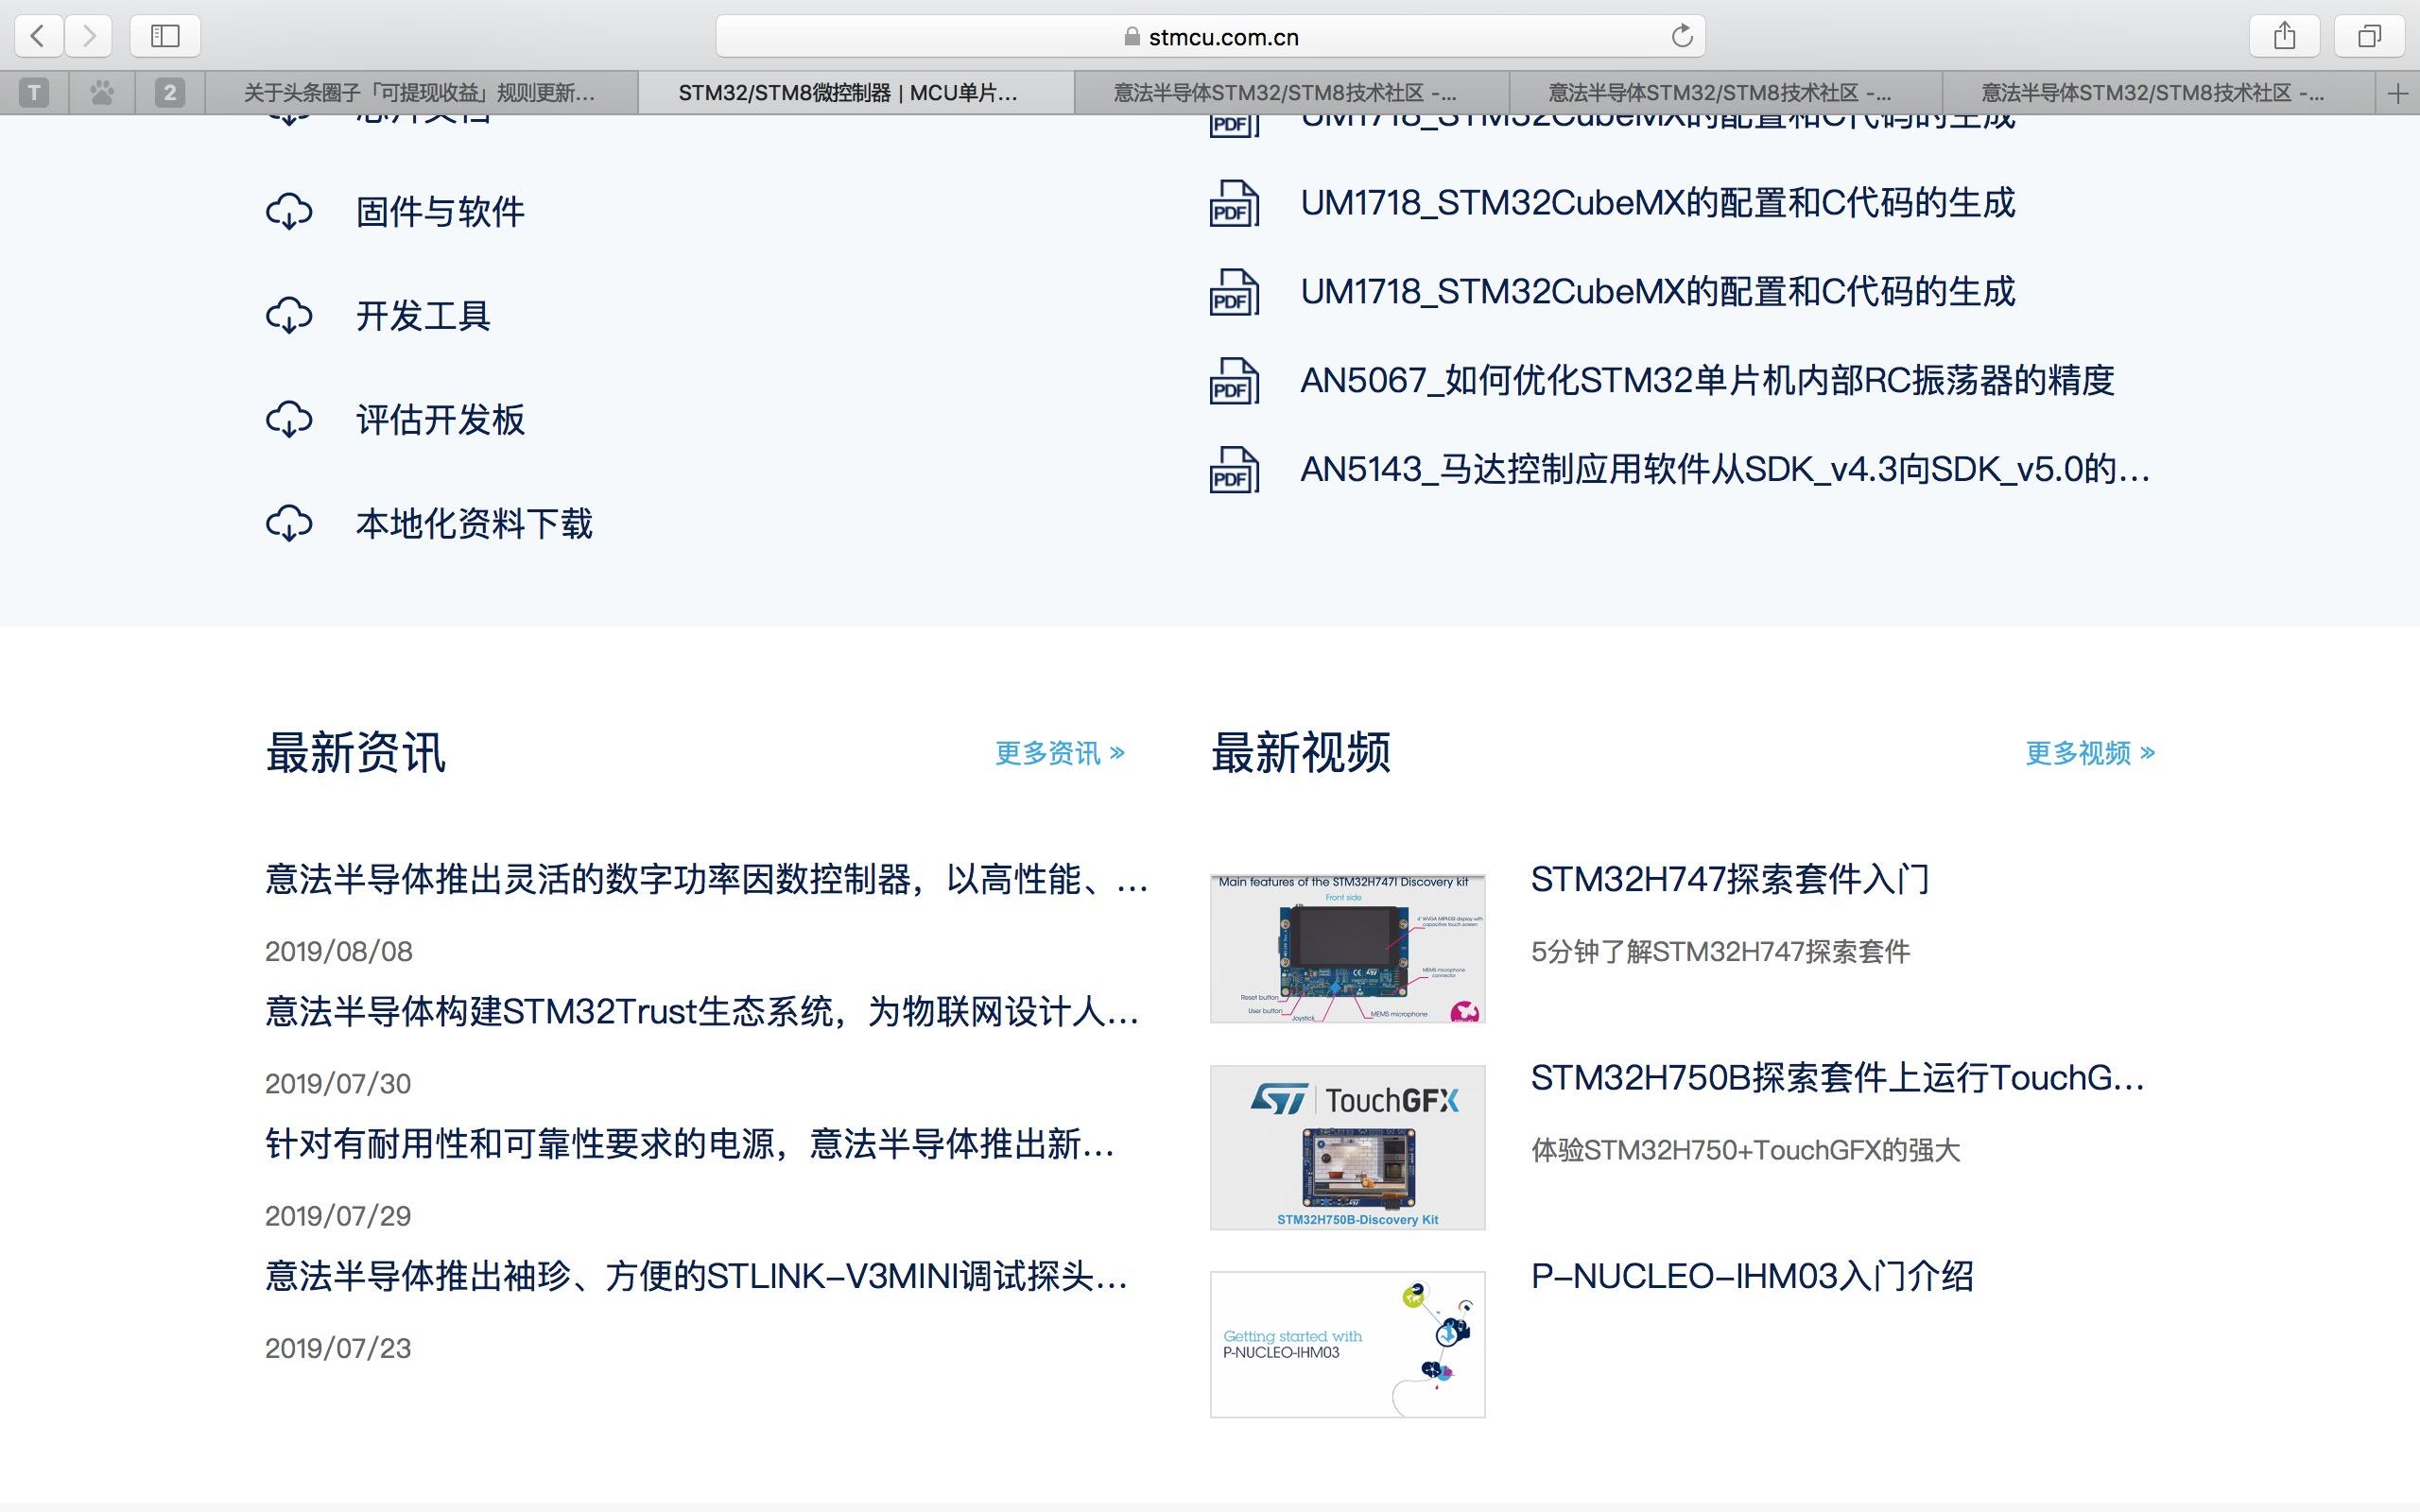Viewport: 2420px width, 1512px height.
Task: Open TouchGFX STM32H750B video thumbnail
Action: (x=1347, y=1147)
